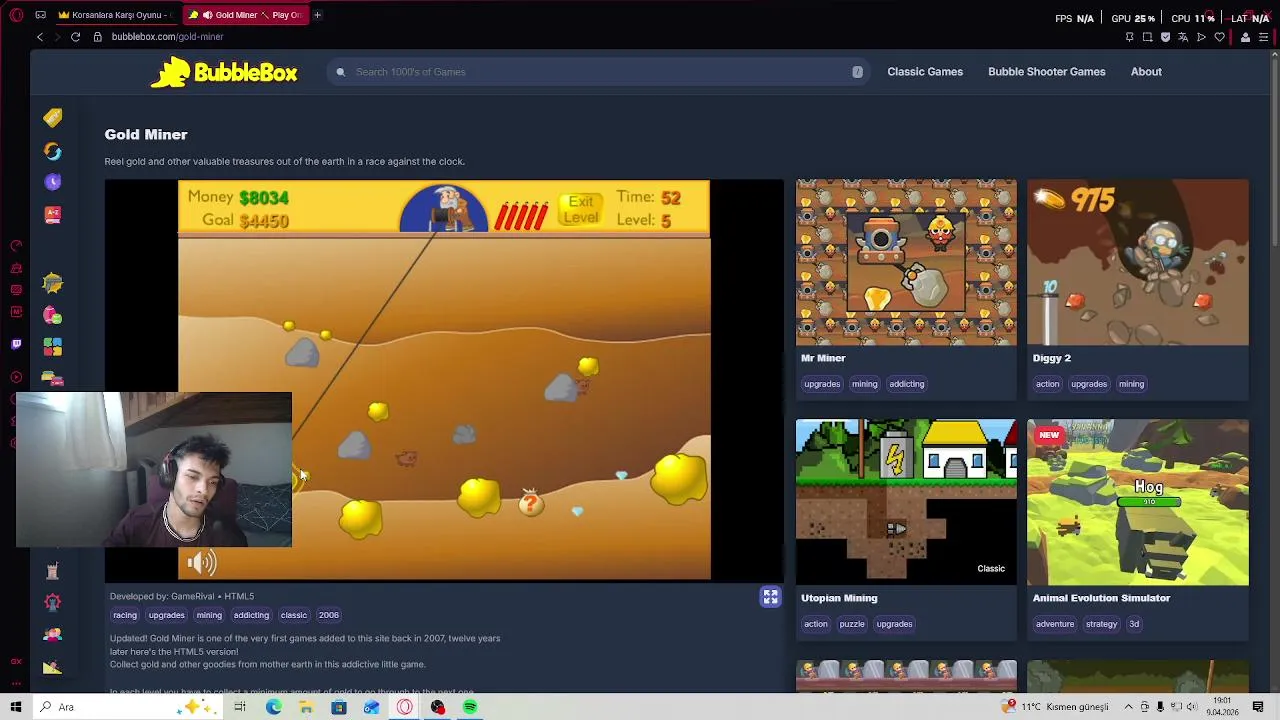1280x720 pixels.
Task: Open the weather widget 11°C Kısmen güneşli
Action: 1056,707
